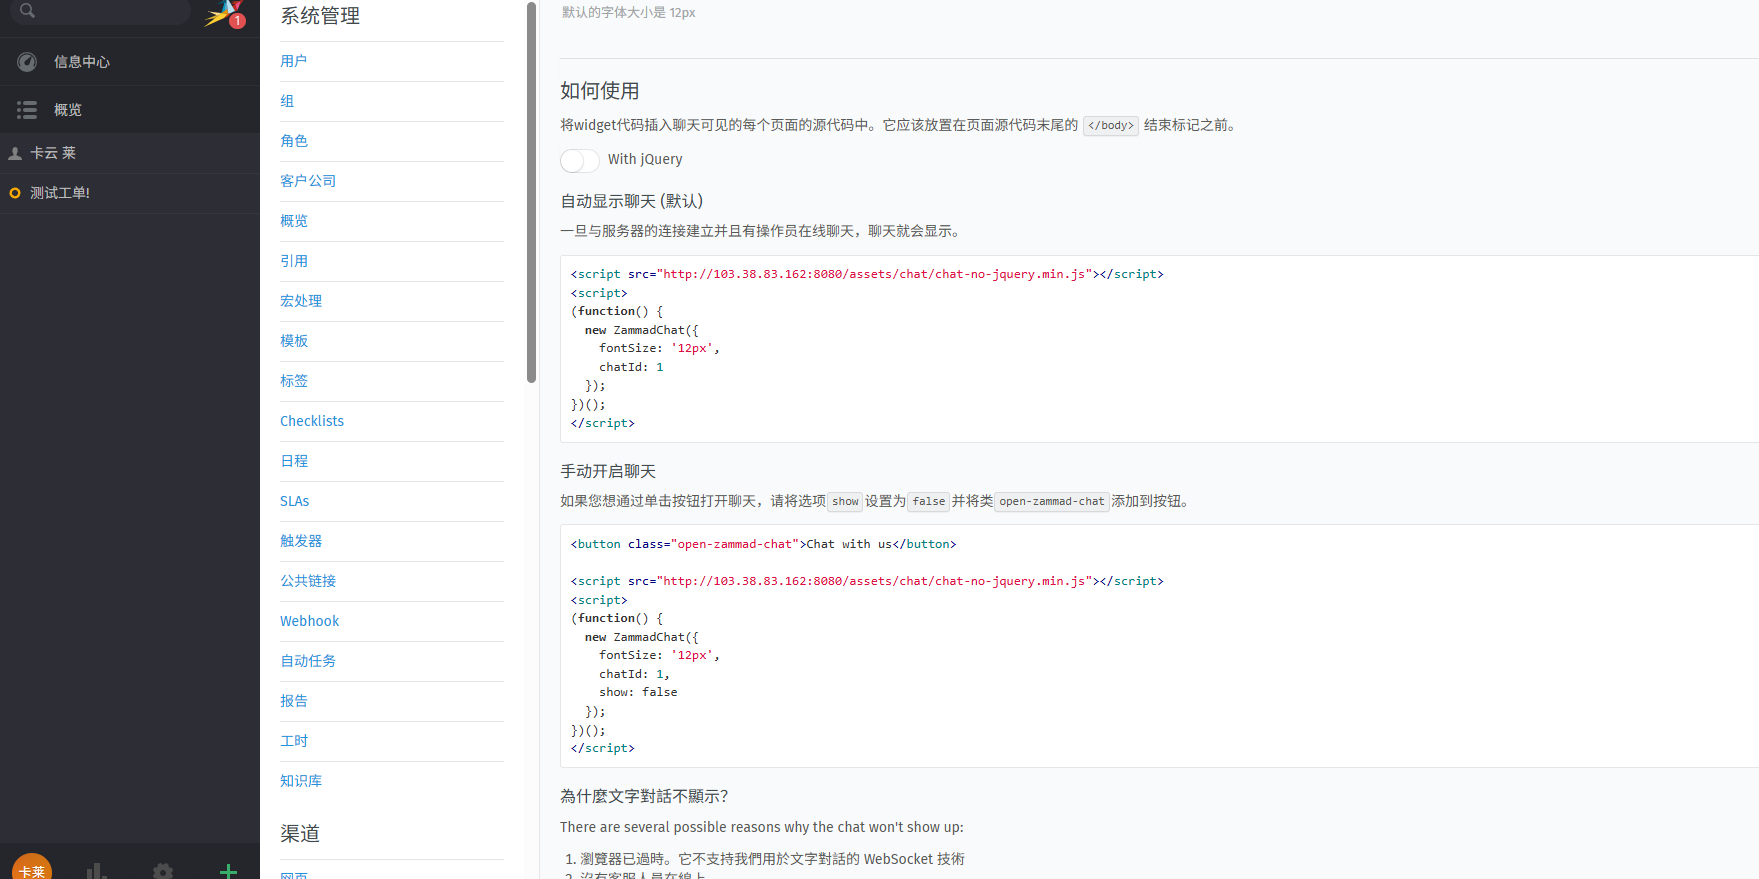
Task: Open the statistics bar chart icon
Action: coord(97,871)
